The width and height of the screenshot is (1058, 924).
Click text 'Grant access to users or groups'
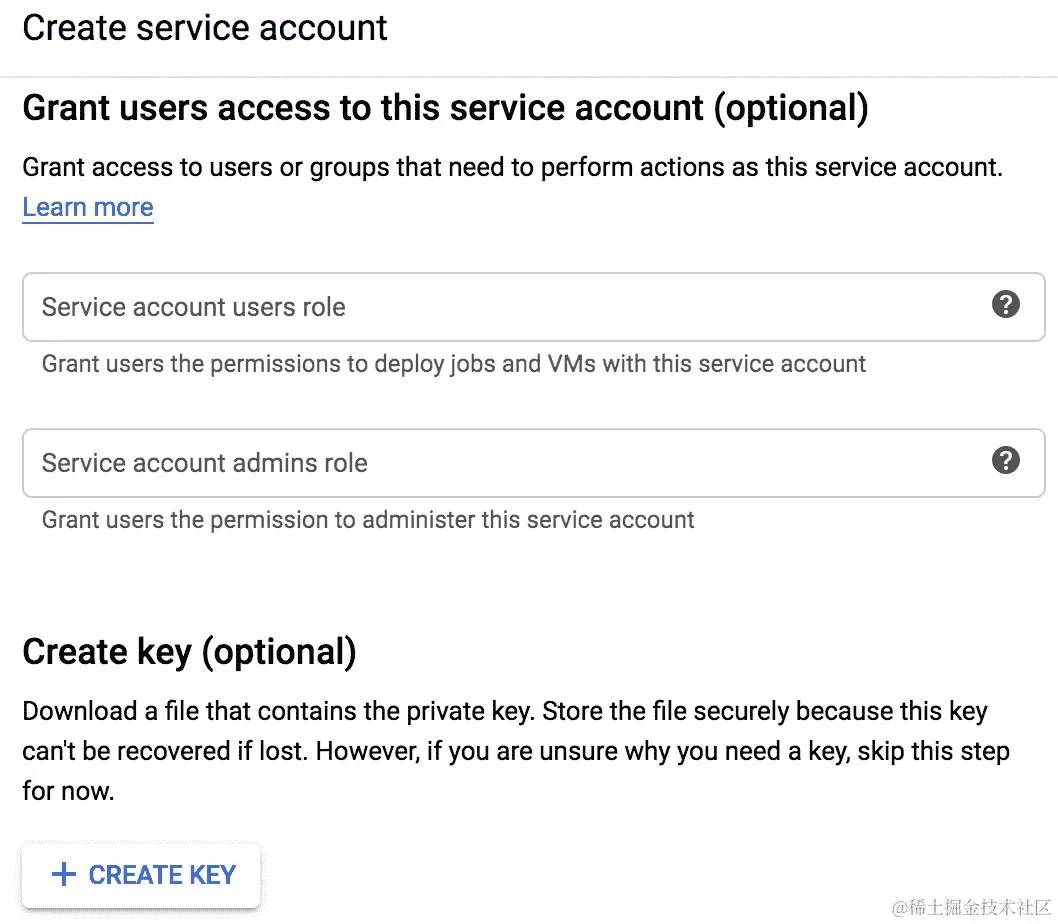pos(206,167)
